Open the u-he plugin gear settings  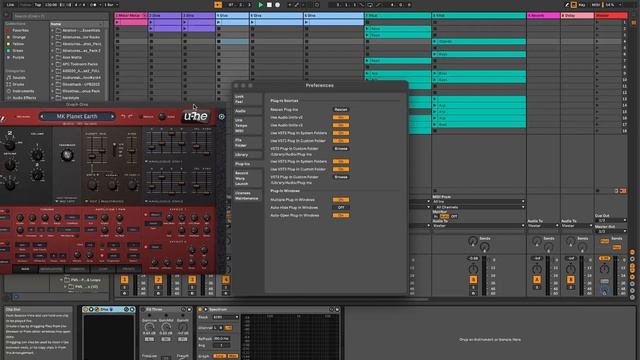(x=222, y=117)
